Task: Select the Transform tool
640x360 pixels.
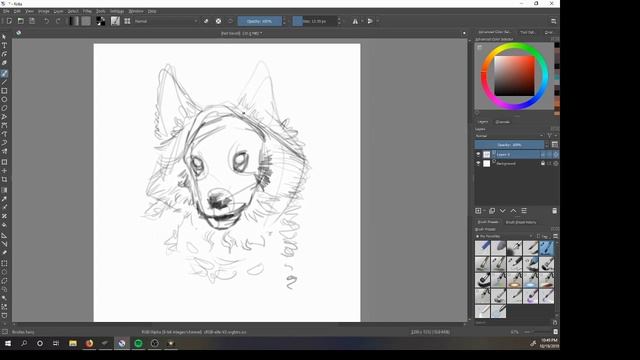Action: click(4, 162)
